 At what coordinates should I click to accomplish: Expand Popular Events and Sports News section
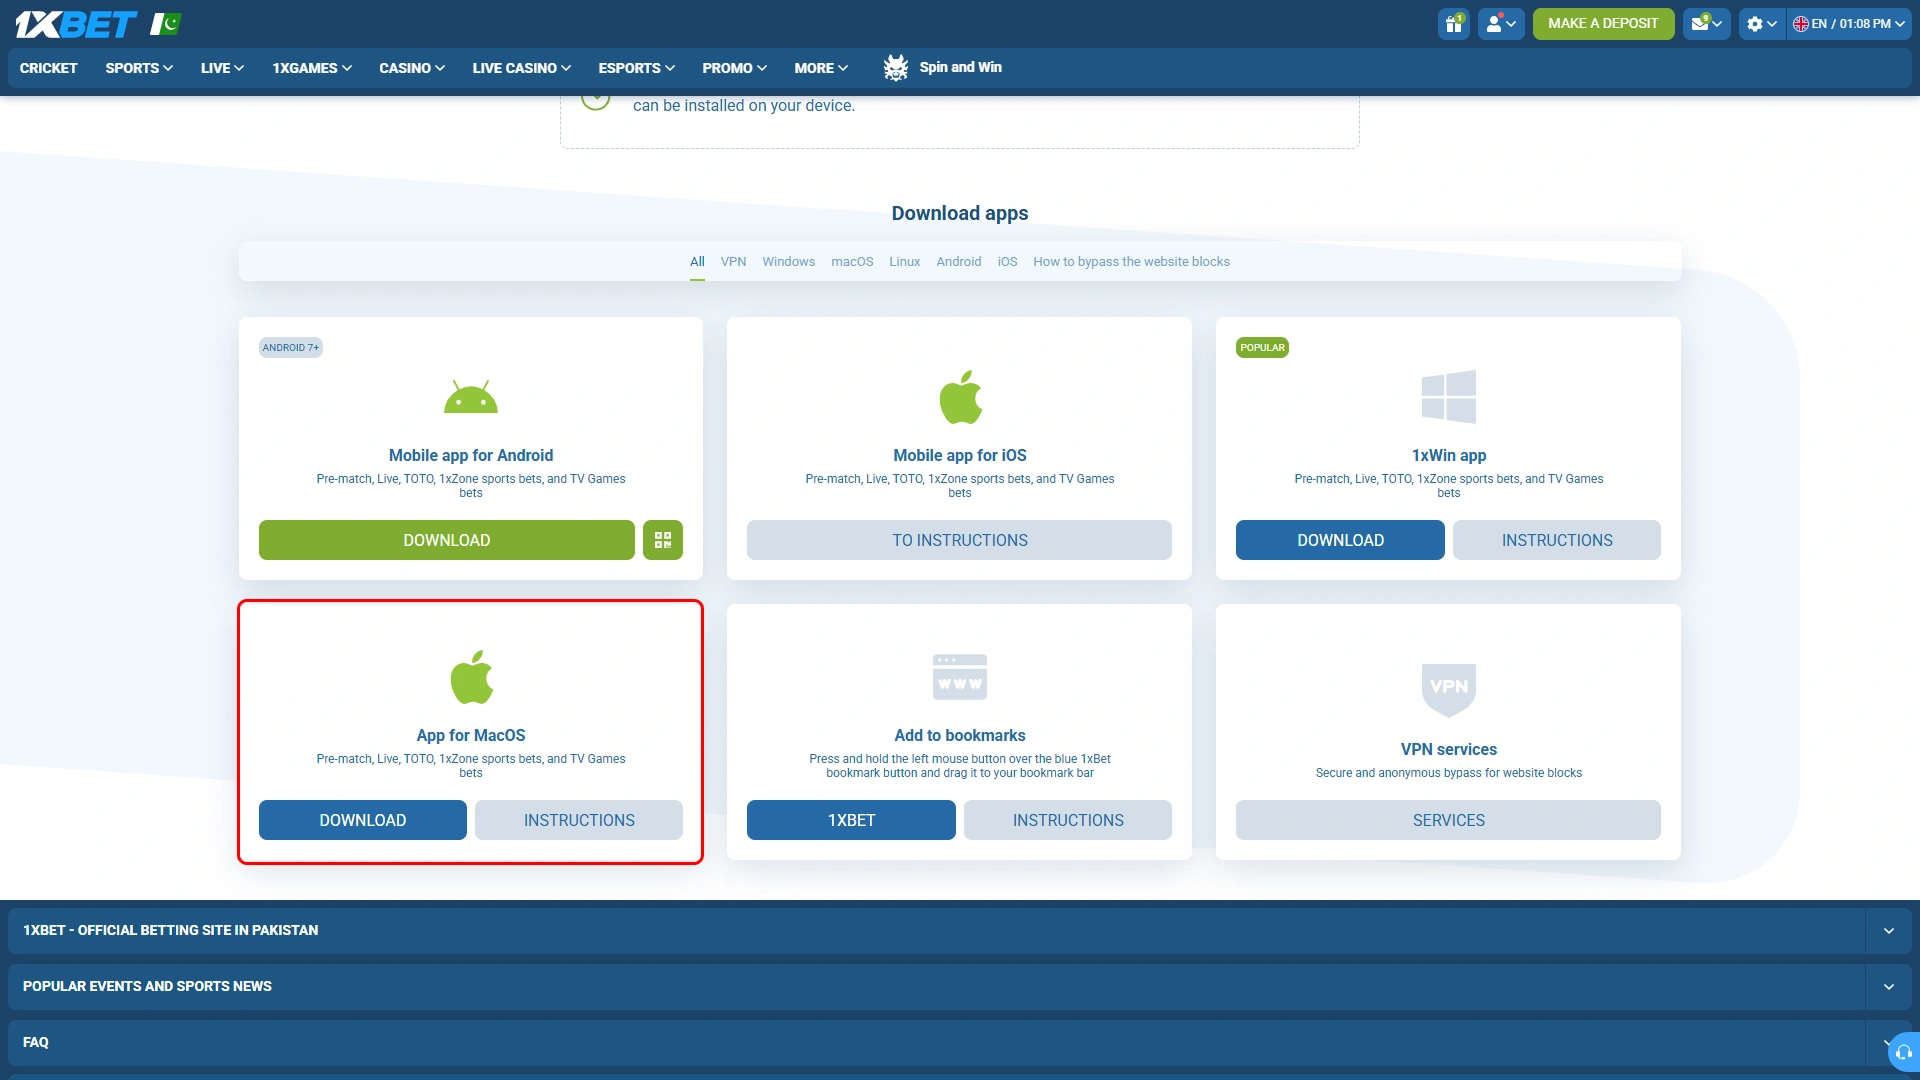coord(960,986)
